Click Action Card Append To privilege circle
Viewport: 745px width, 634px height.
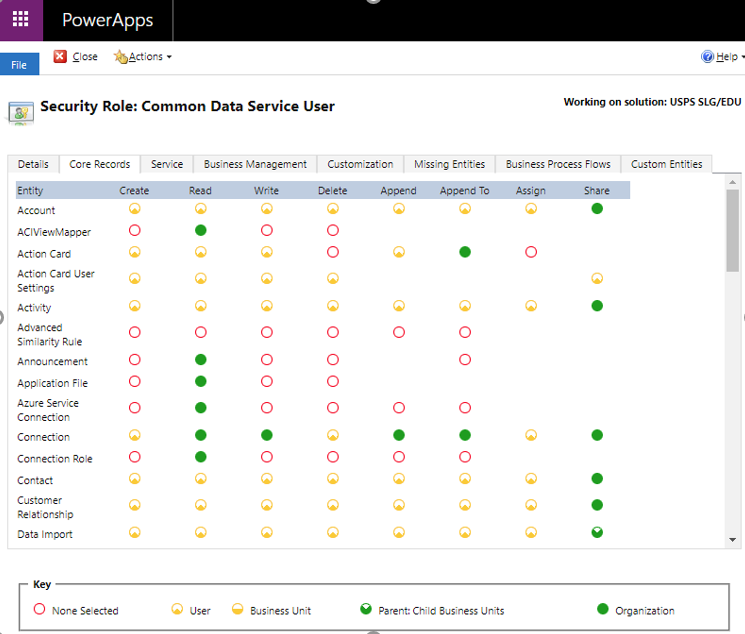(x=465, y=252)
